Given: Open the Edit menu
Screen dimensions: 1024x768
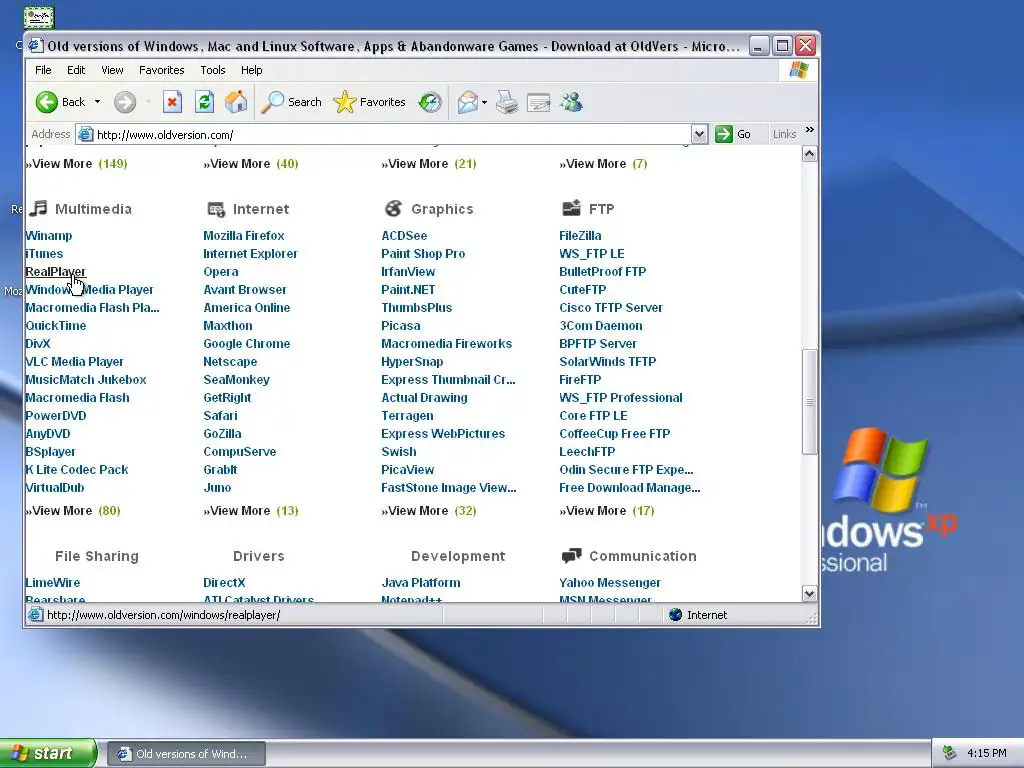Looking at the screenshot, I should 76,70.
